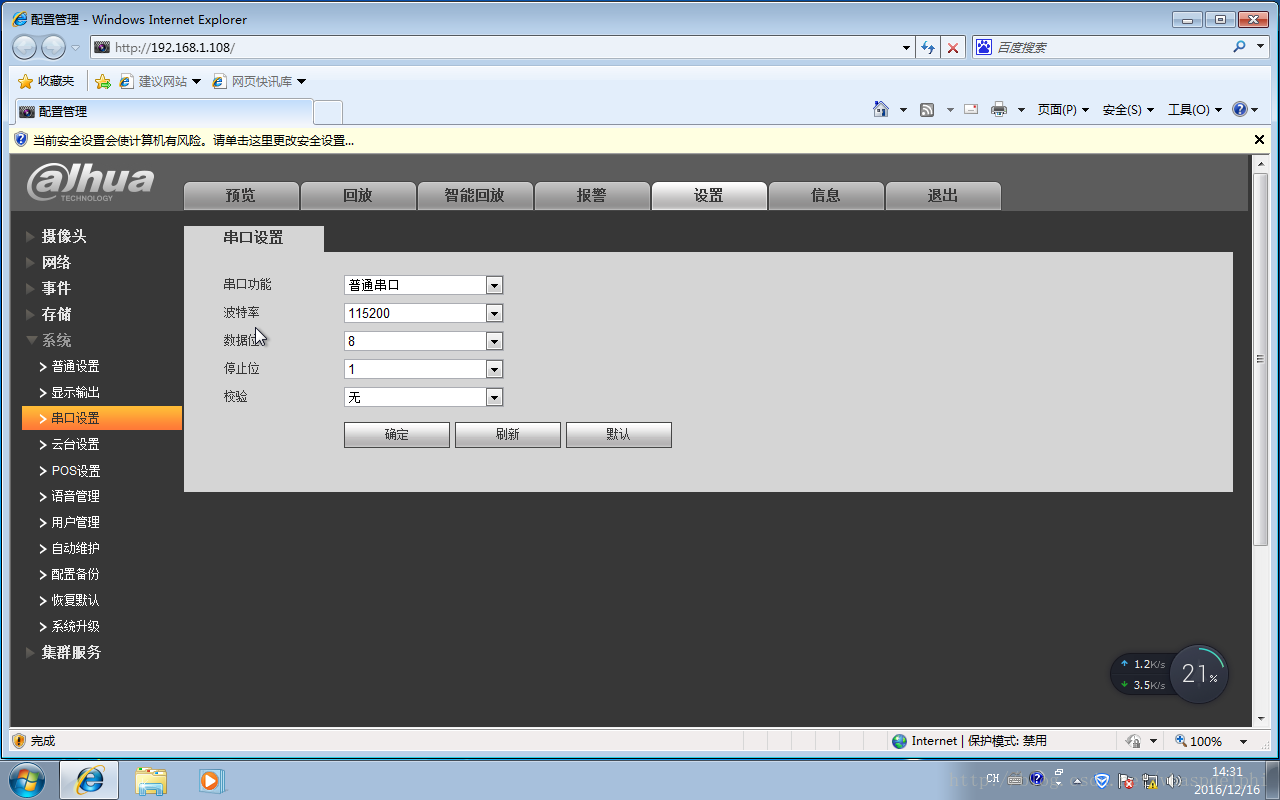
Task: Open 显示输出 in sidebar
Action: point(75,392)
